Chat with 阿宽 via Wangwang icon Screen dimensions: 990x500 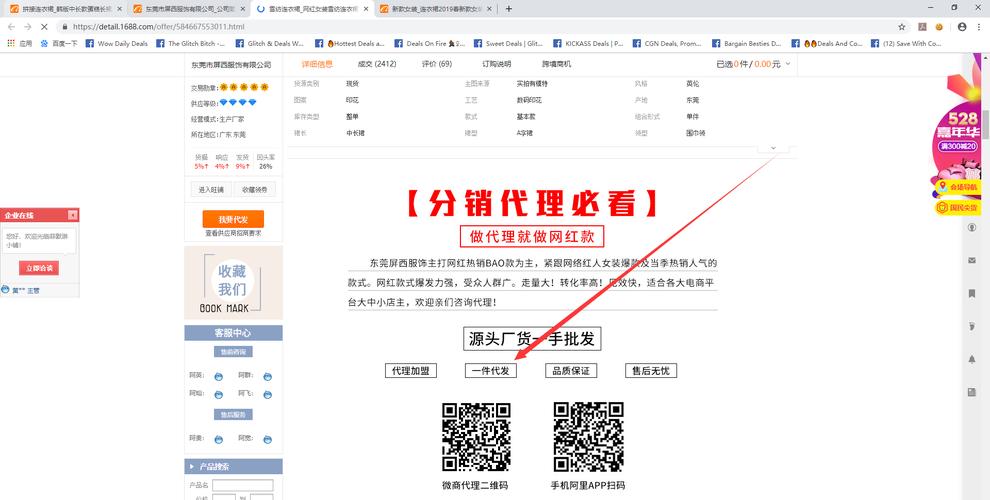click(x=268, y=439)
